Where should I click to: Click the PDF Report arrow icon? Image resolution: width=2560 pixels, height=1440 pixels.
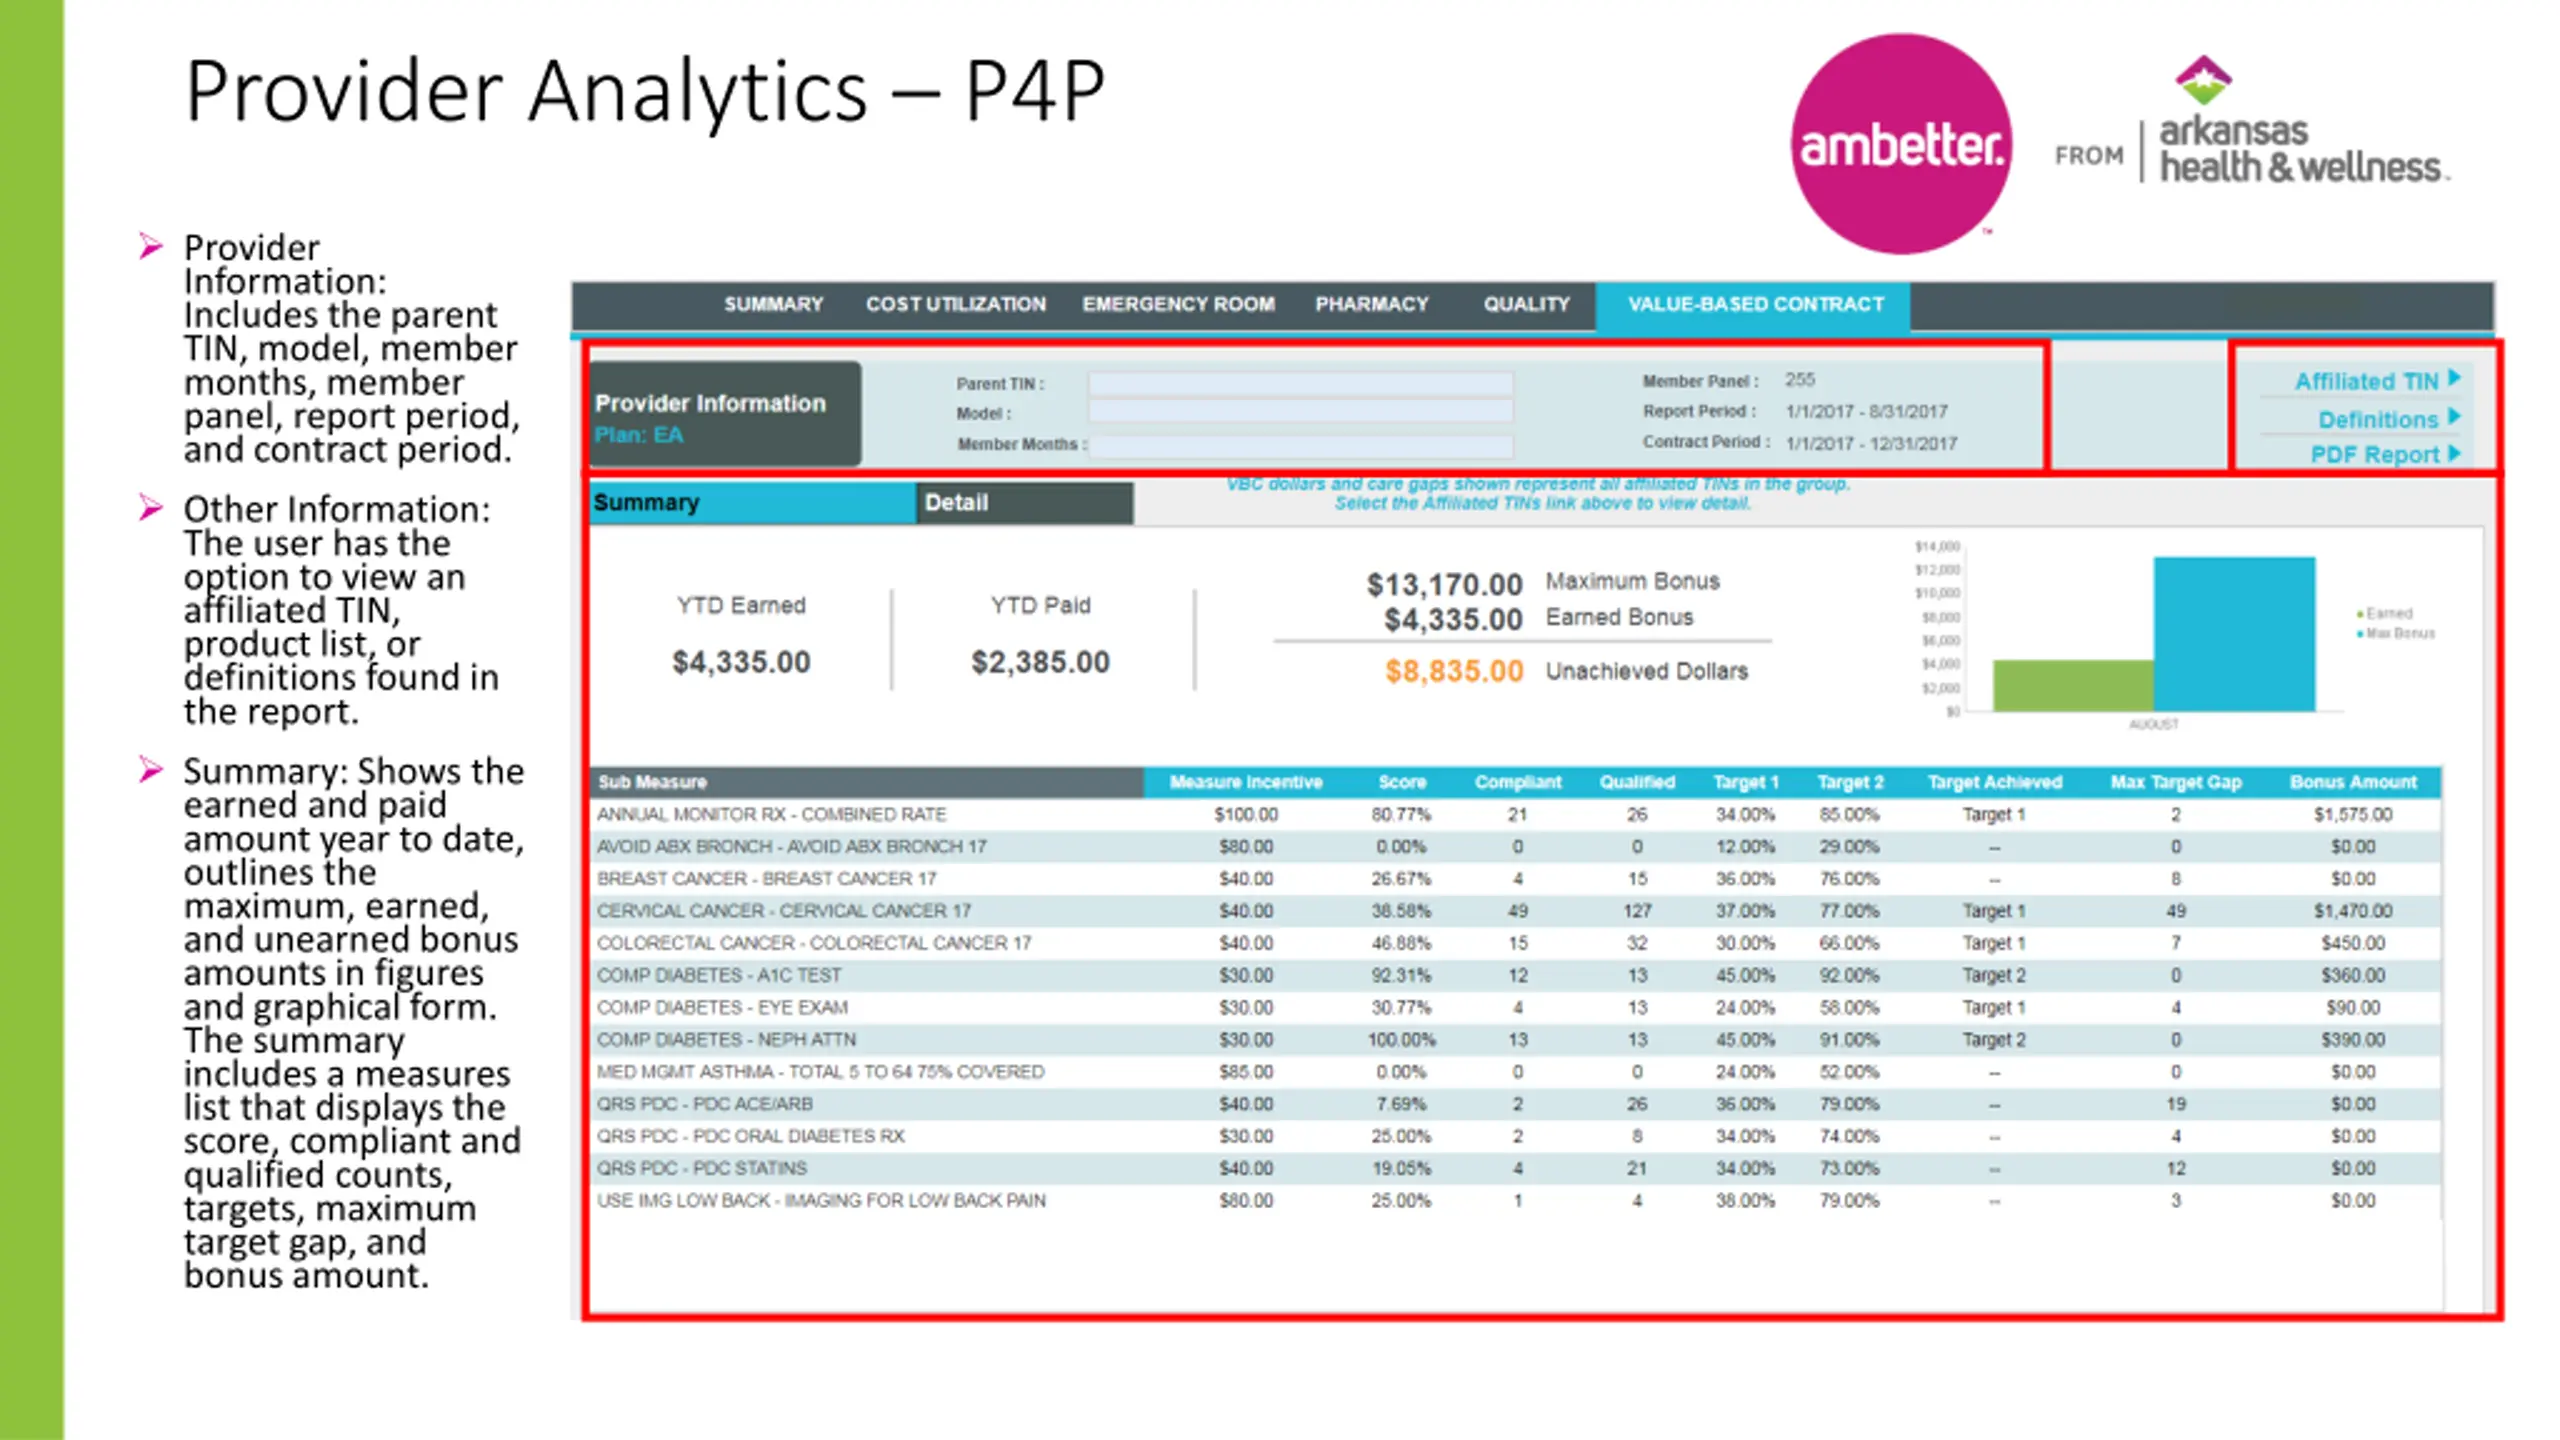(2454, 452)
